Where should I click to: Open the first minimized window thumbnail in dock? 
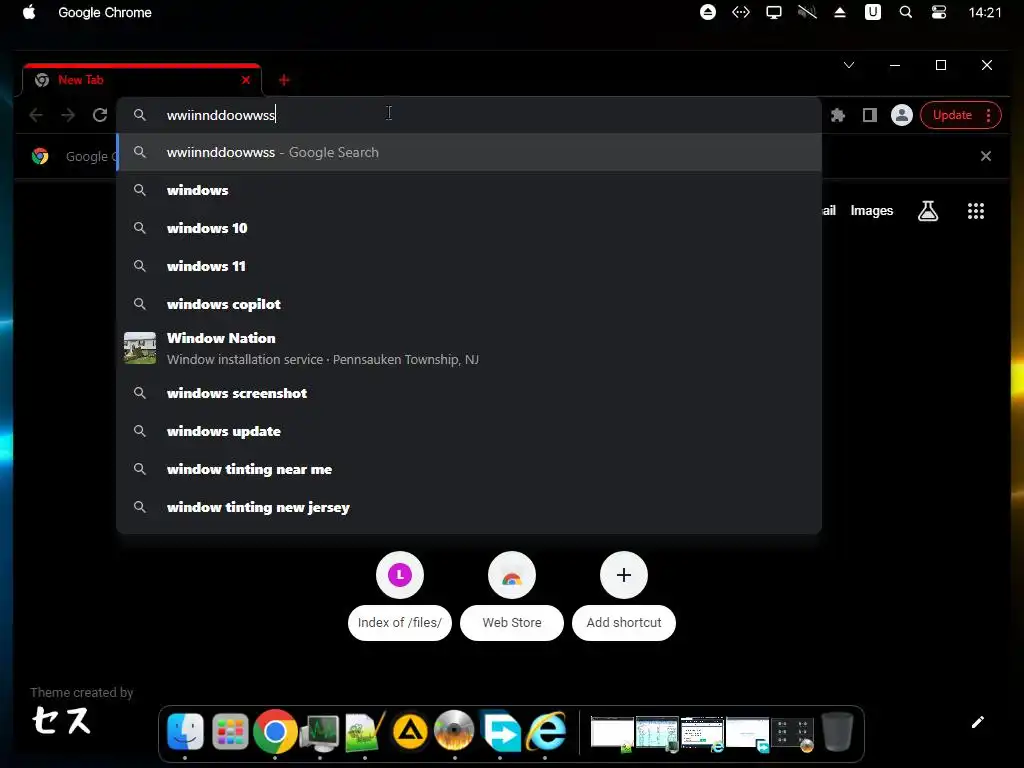[612, 732]
